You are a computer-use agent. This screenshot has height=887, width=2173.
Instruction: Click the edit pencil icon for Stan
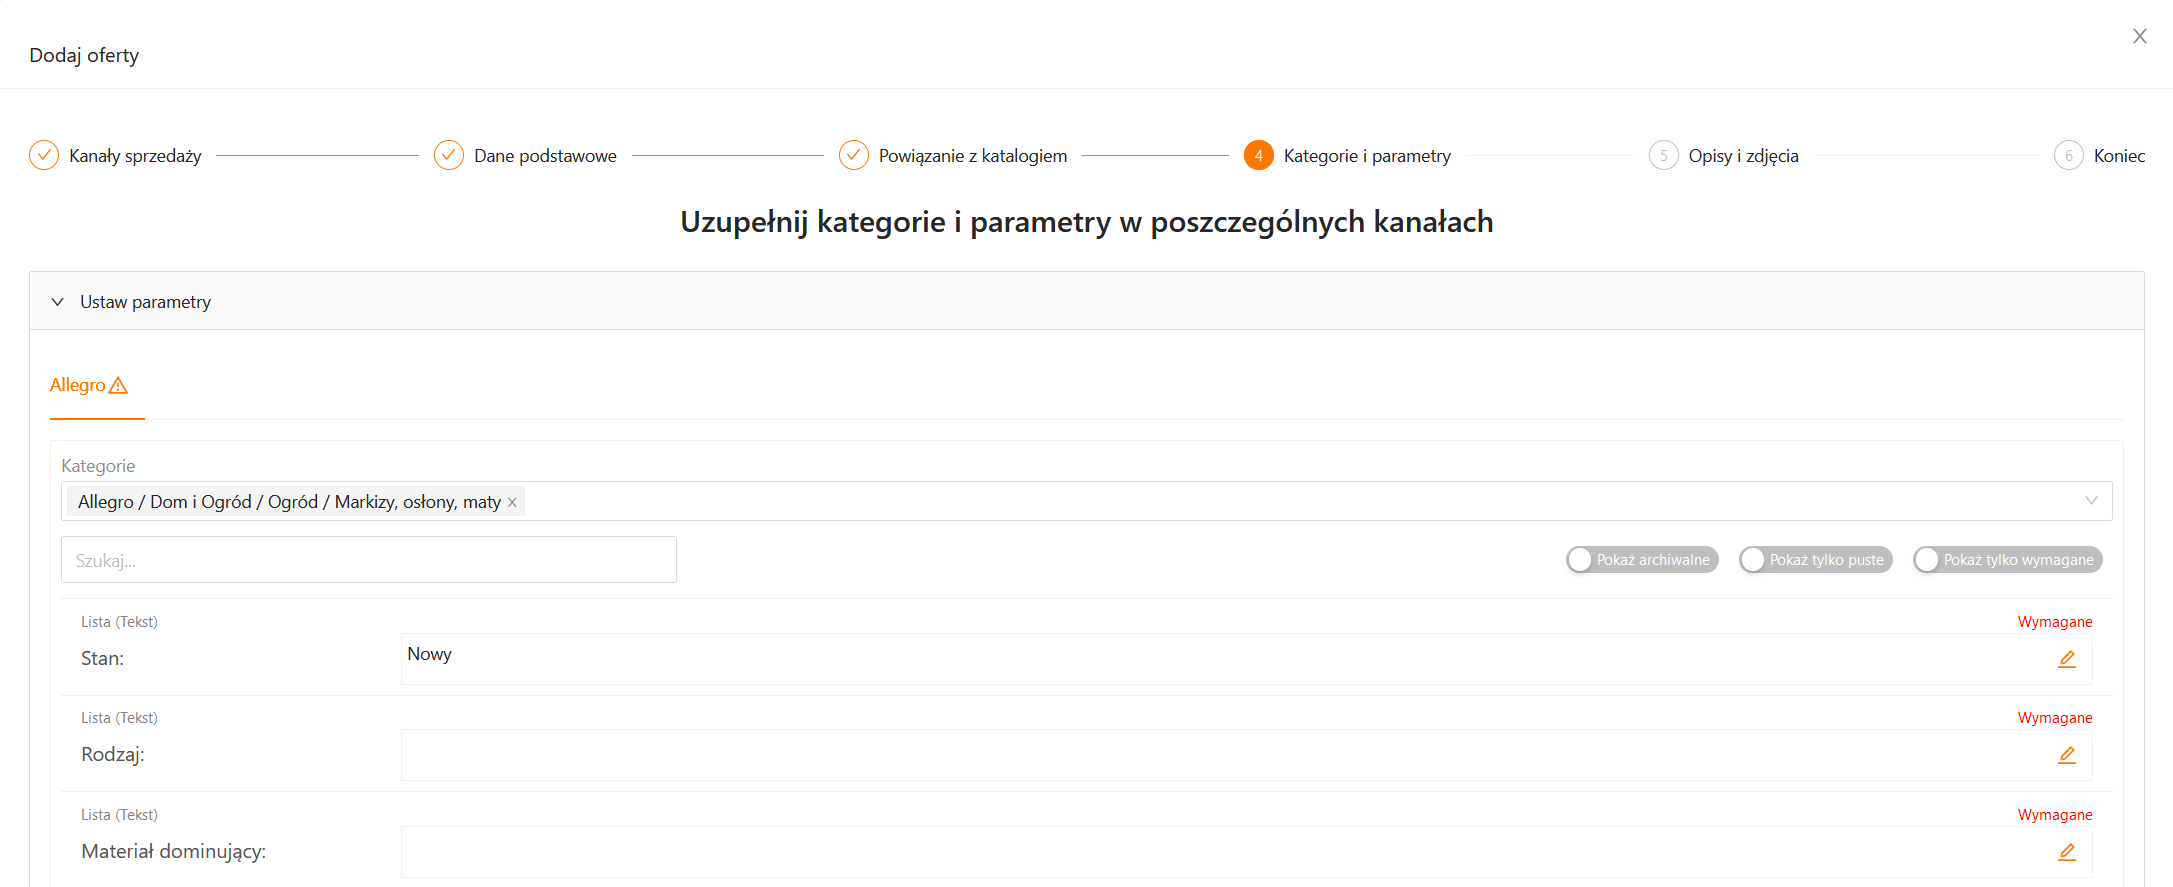click(x=2067, y=659)
